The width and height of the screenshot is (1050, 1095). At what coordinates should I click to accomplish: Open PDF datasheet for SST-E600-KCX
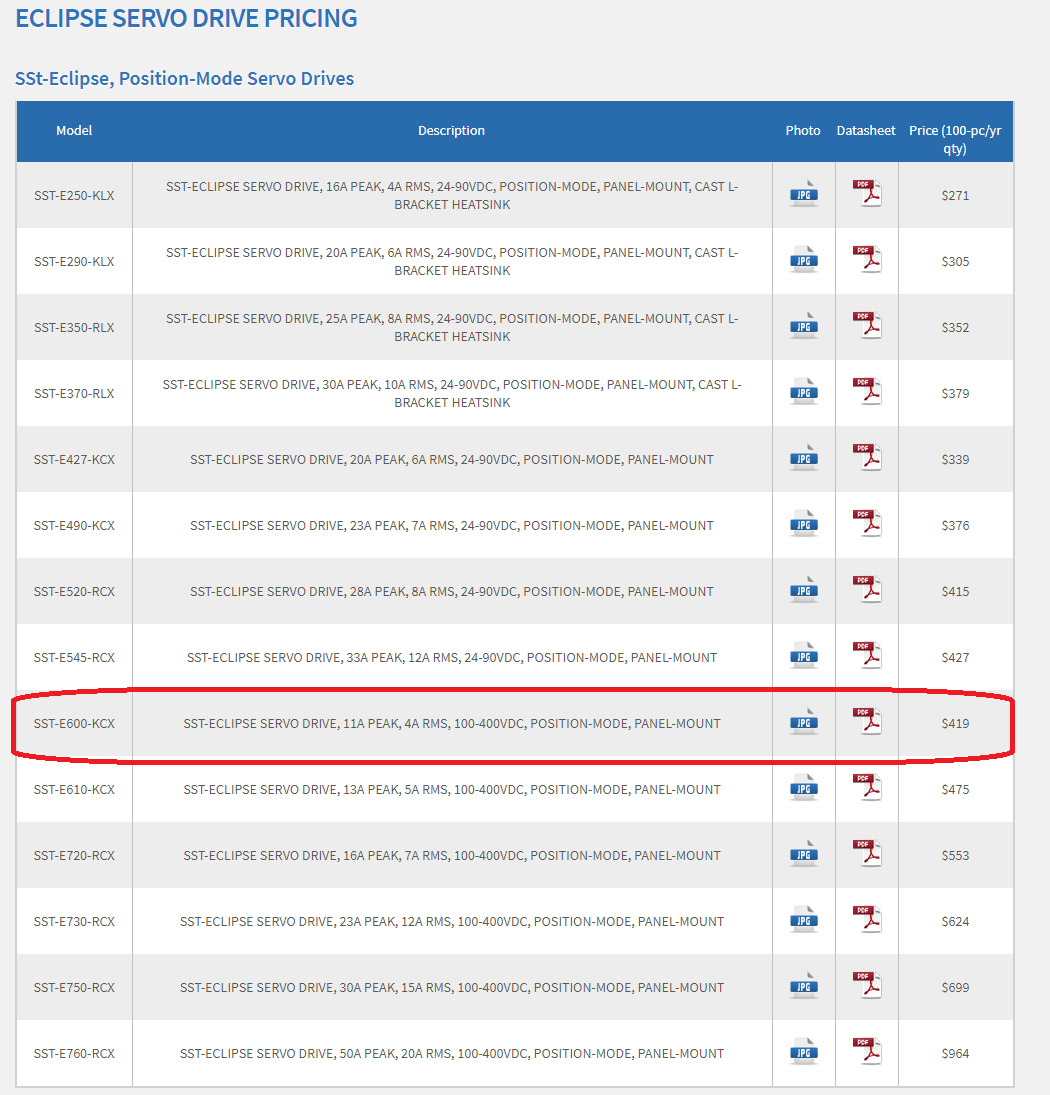pos(867,721)
